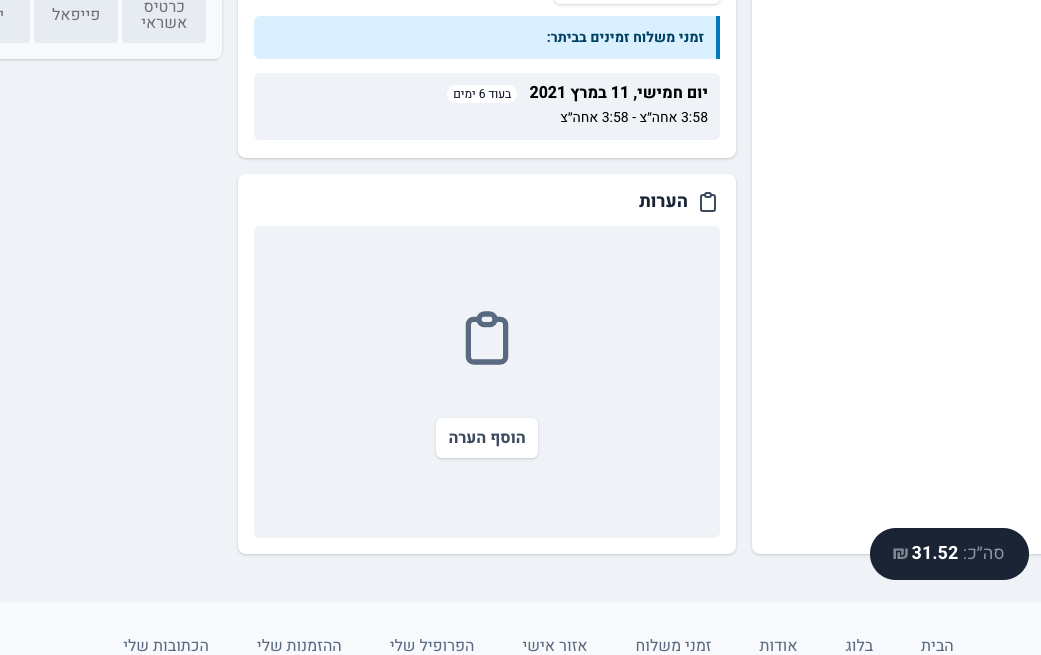Open the הפרופיל שלי footer link

pyautogui.click(x=432, y=645)
